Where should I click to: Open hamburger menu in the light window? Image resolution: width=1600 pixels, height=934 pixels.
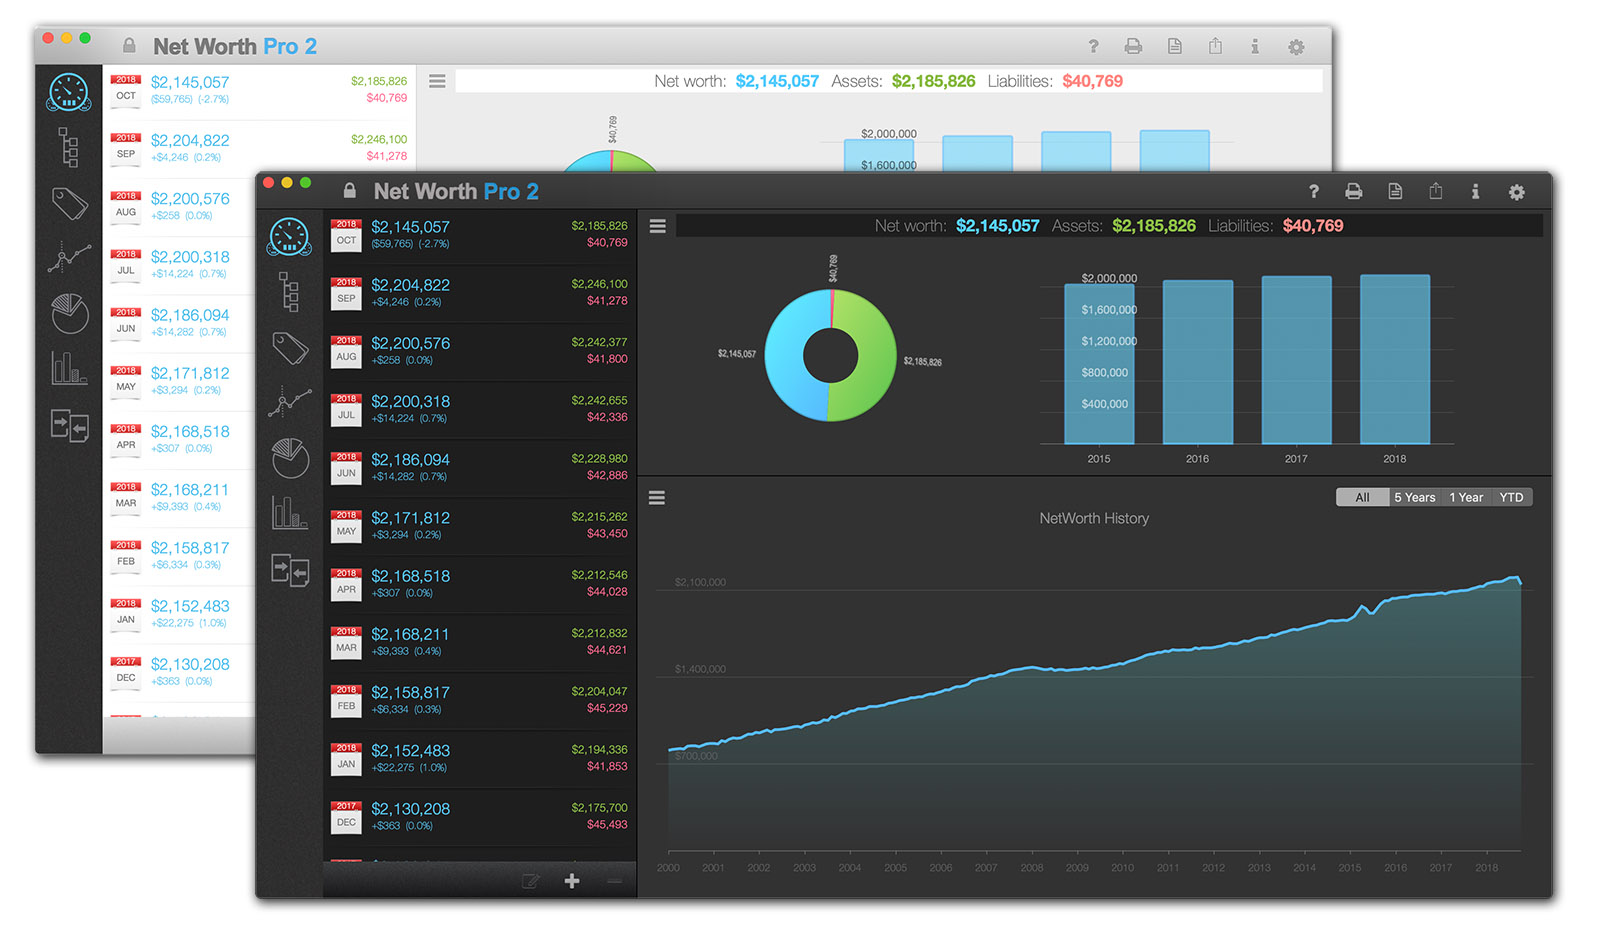pos(437,81)
